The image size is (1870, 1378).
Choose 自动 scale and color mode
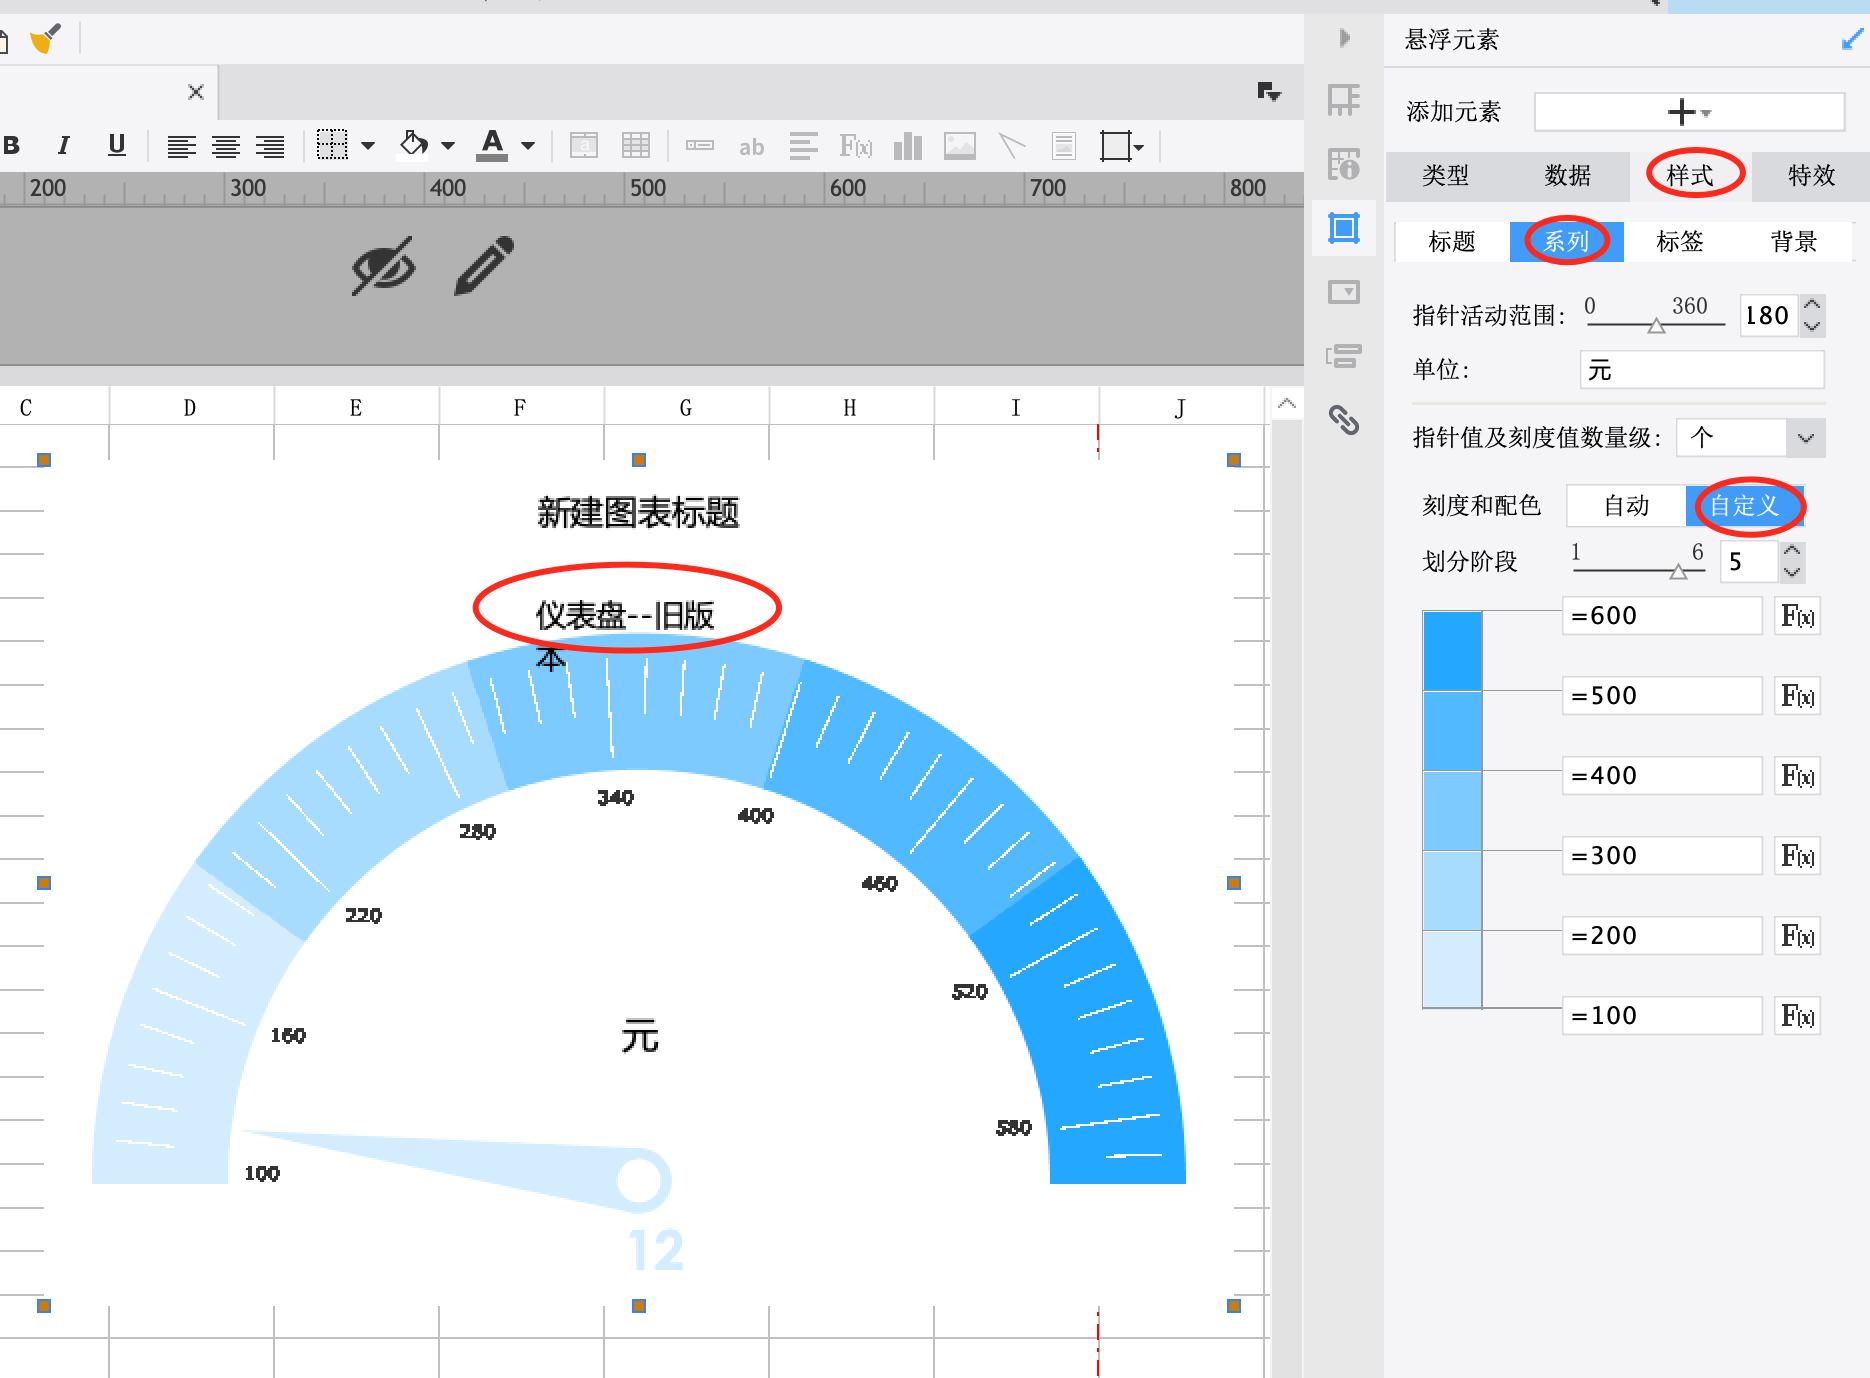pos(1626,506)
